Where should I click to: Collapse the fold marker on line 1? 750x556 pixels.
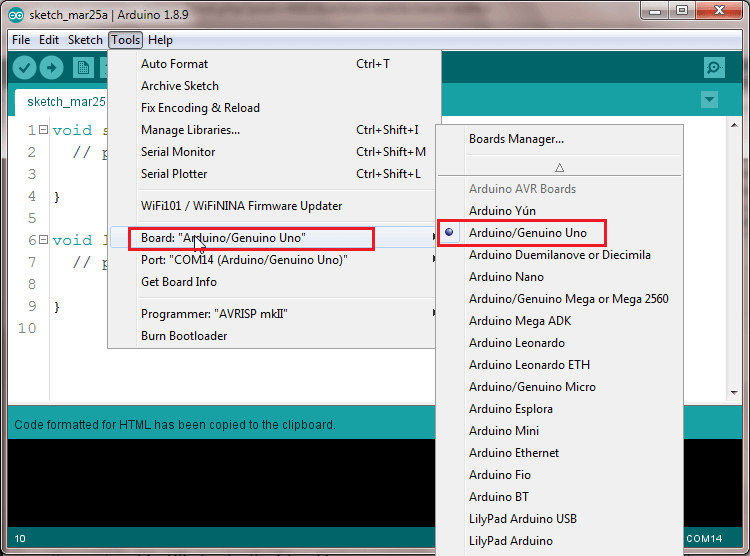point(44,130)
